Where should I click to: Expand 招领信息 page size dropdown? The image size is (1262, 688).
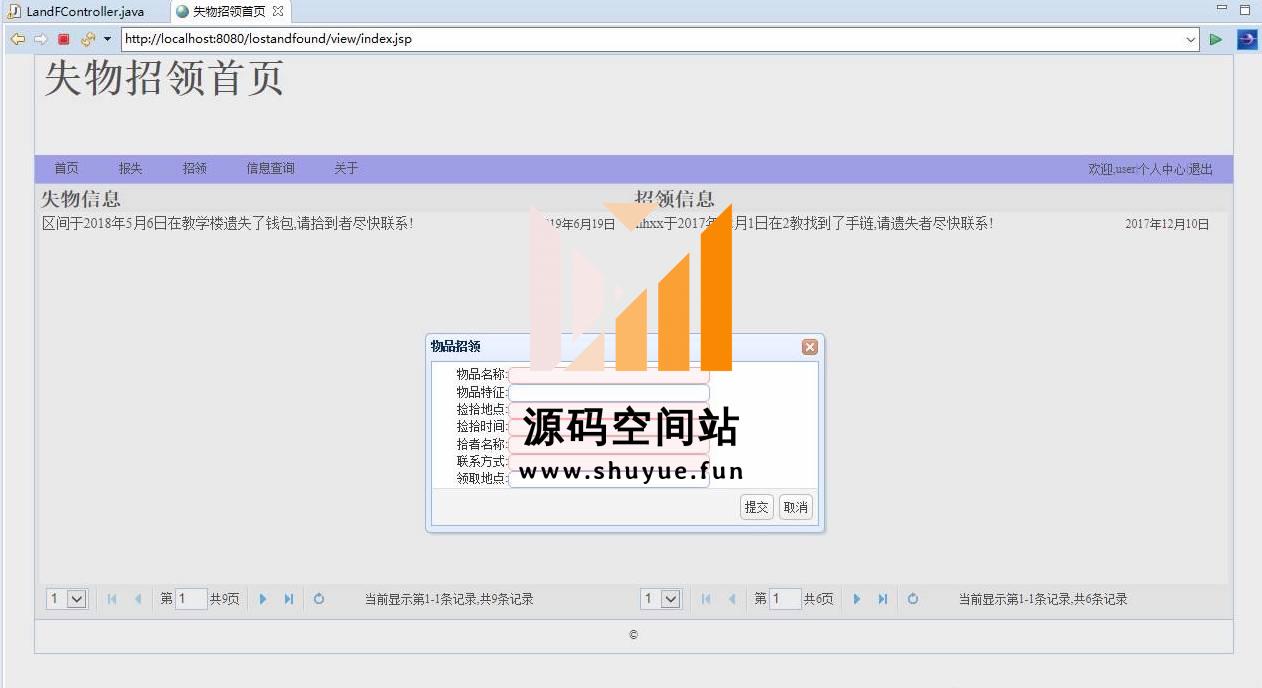670,599
